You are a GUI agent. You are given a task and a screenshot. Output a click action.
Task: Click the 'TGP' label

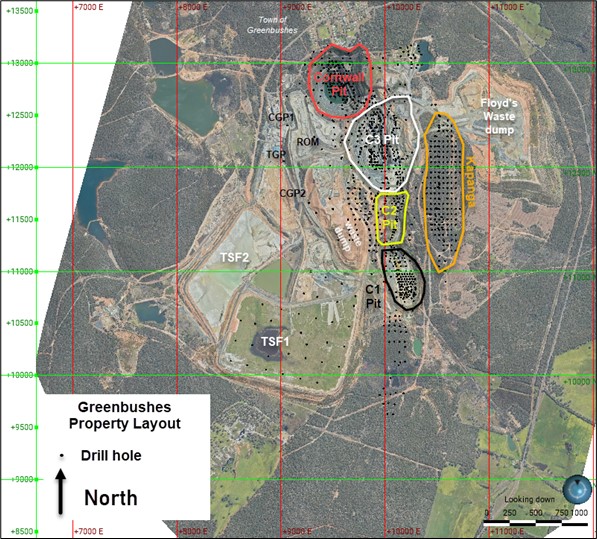click(x=276, y=155)
